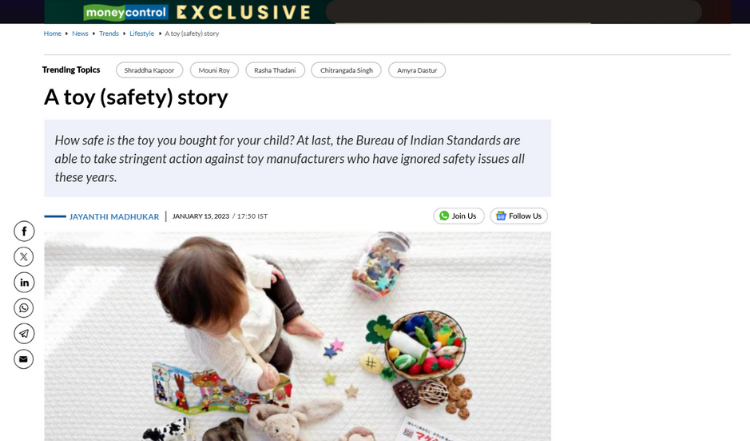Select Mouni Roy trending topic

[214, 70]
